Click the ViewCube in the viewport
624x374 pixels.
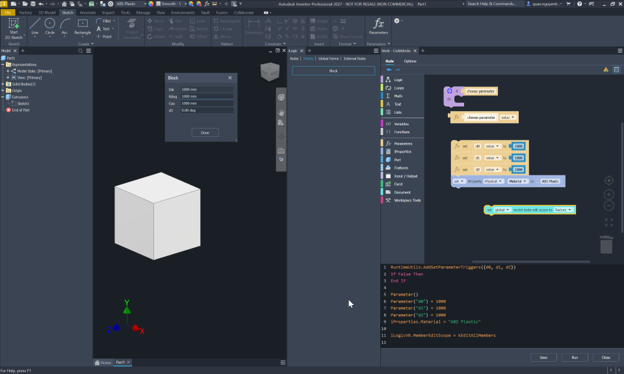point(270,72)
